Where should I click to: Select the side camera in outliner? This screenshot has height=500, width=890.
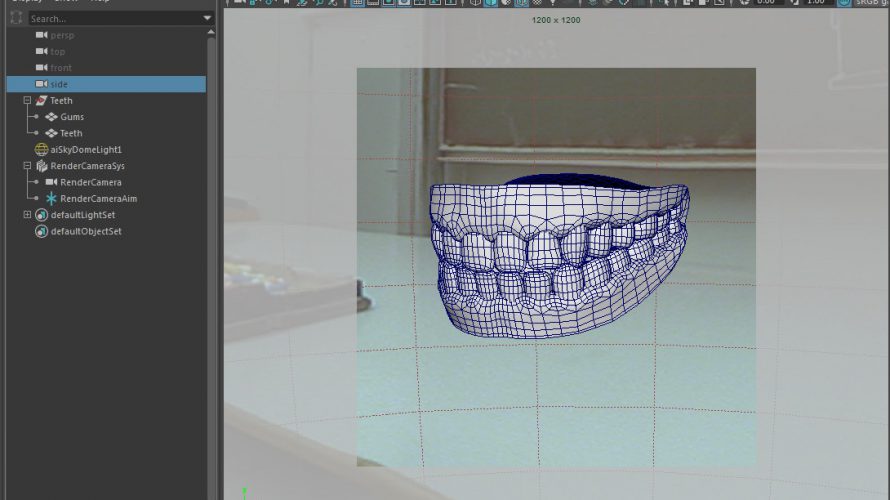[x=59, y=84]
